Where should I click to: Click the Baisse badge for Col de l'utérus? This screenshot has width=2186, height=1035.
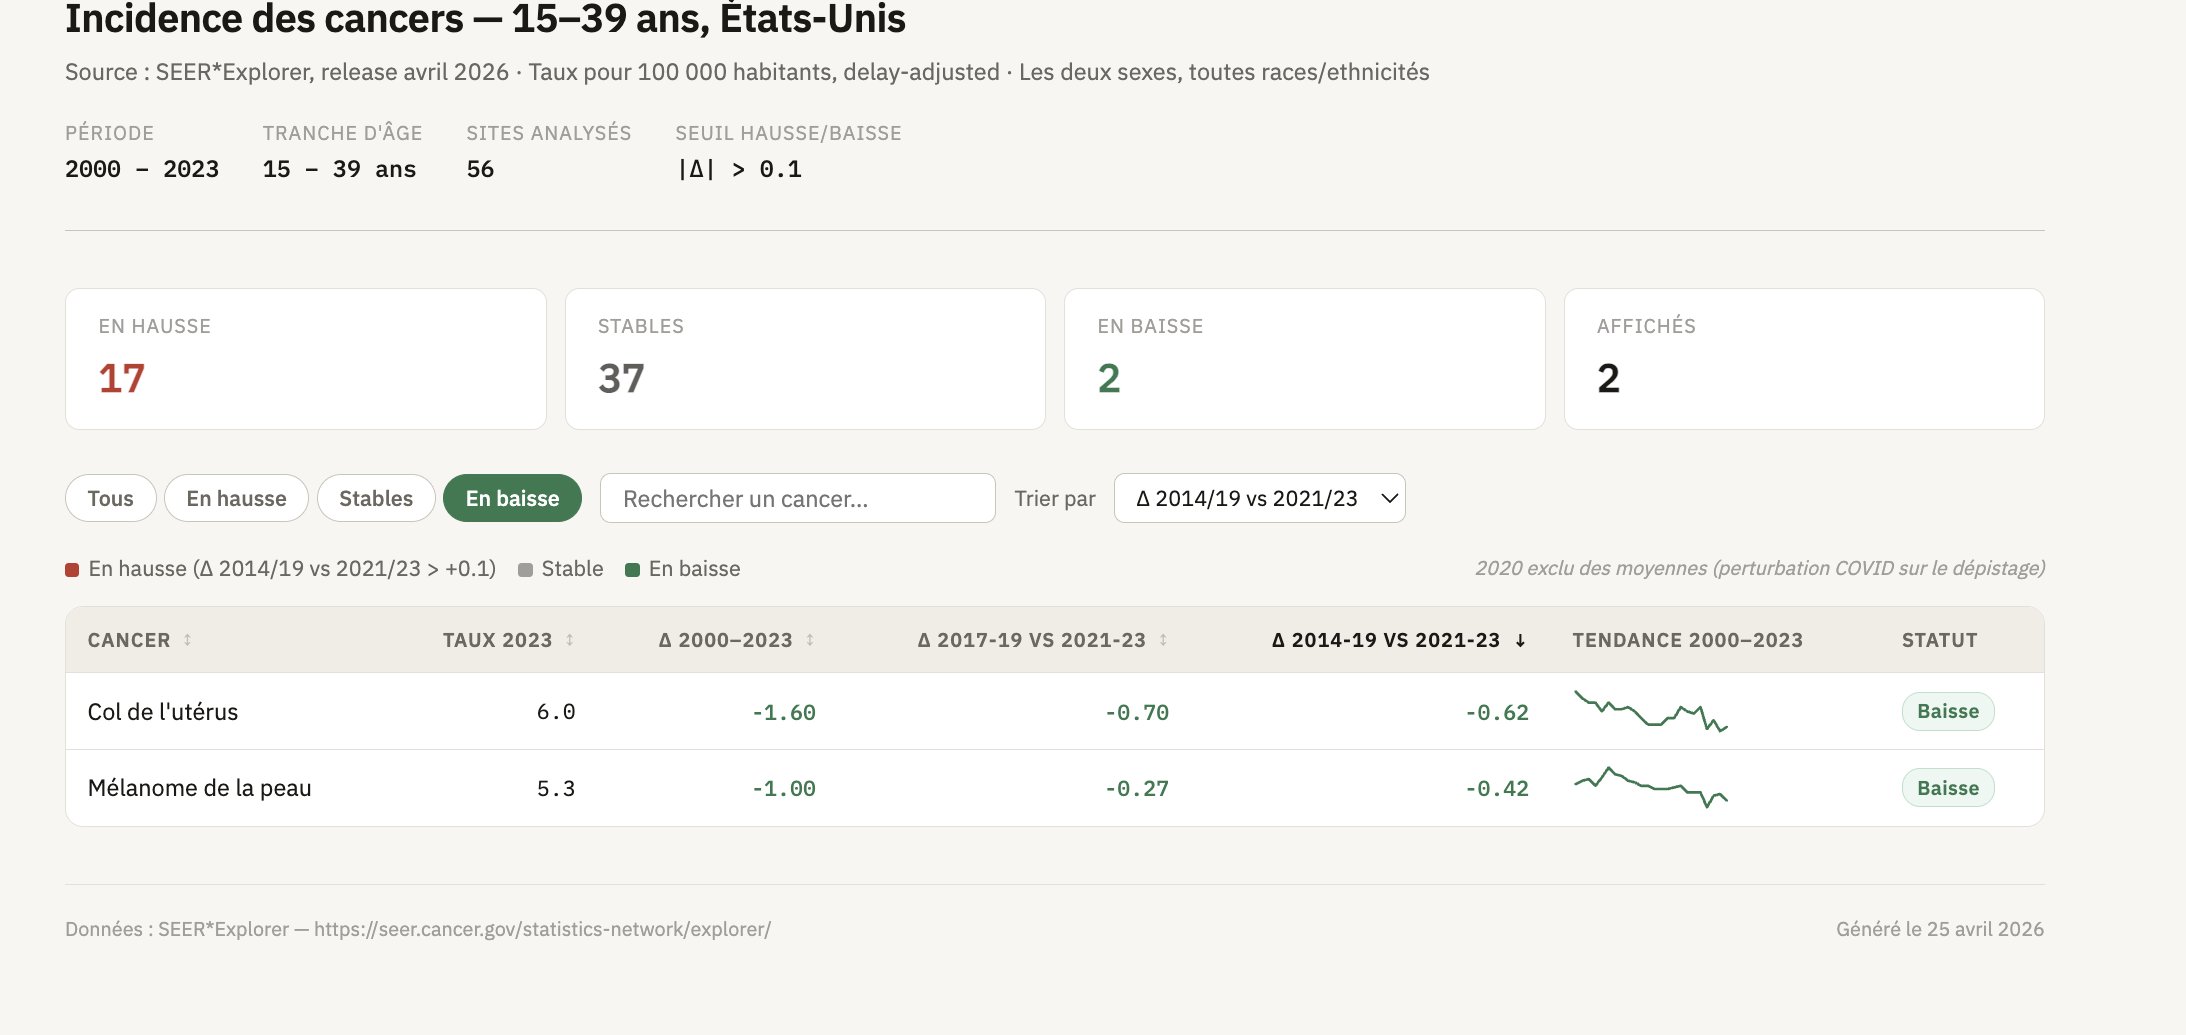pos(1947,711)
